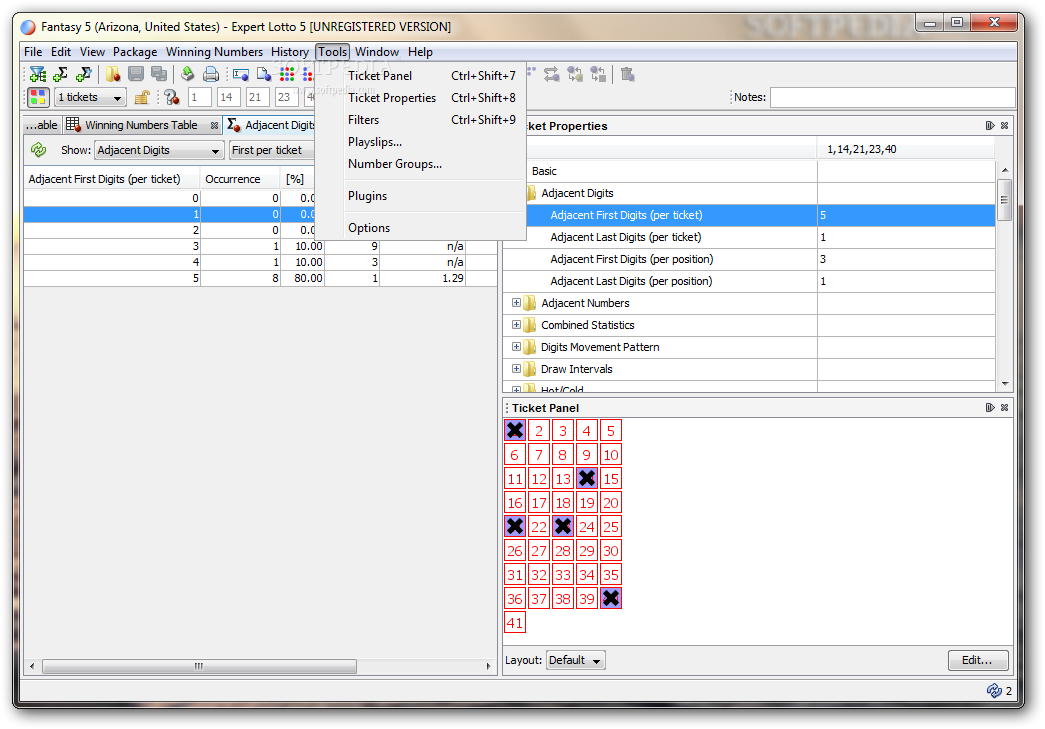Sort by Occurrence column header

240,179
